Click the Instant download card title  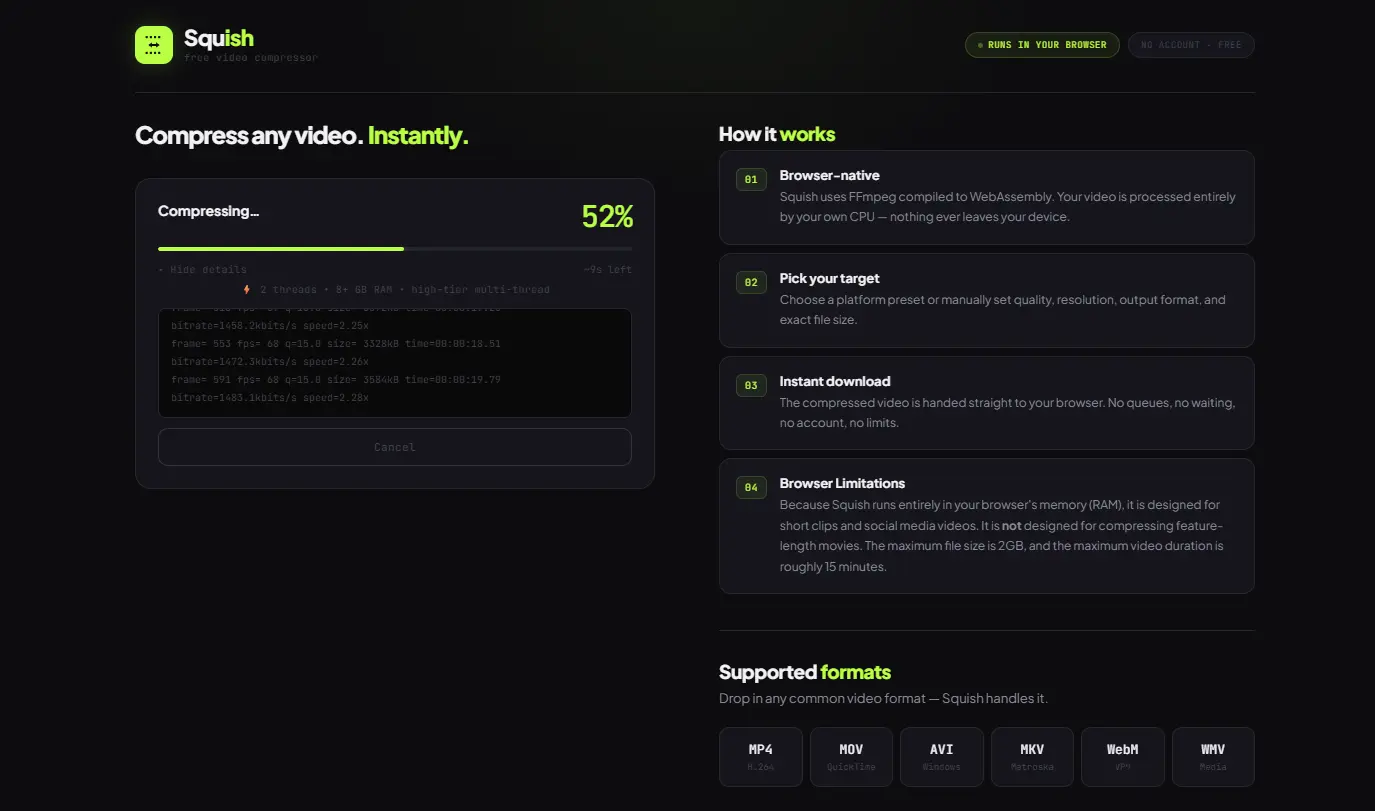[835, 381]
